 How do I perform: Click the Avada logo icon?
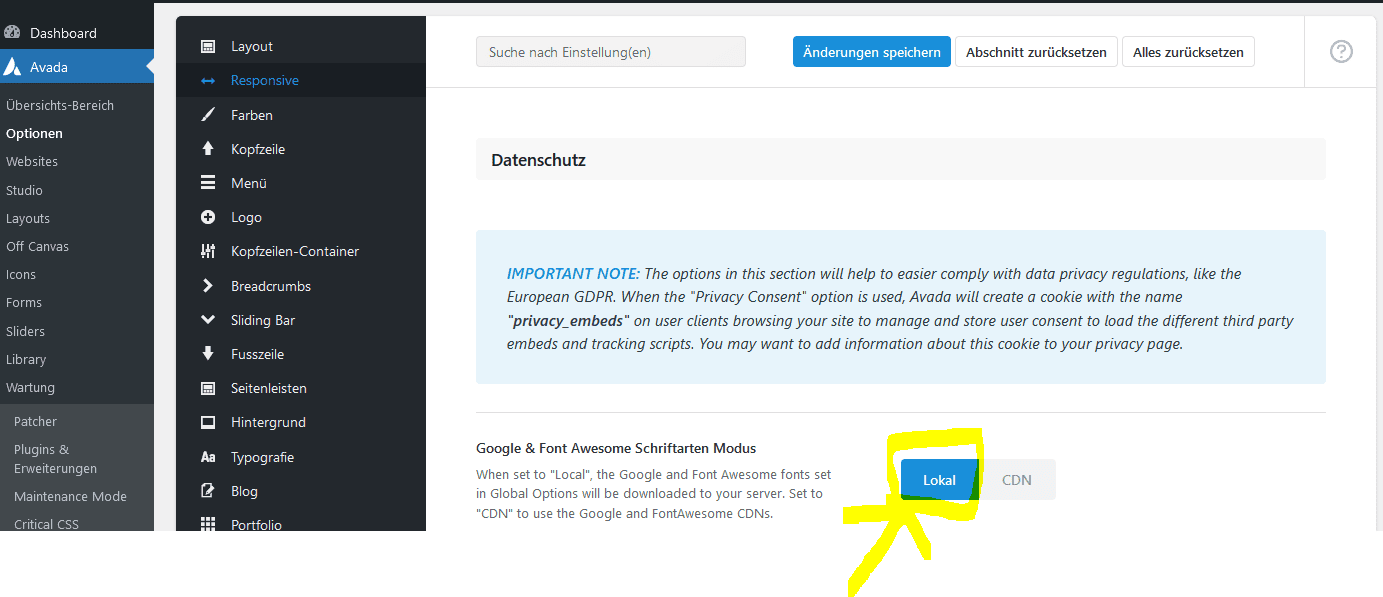pos(13,67)
